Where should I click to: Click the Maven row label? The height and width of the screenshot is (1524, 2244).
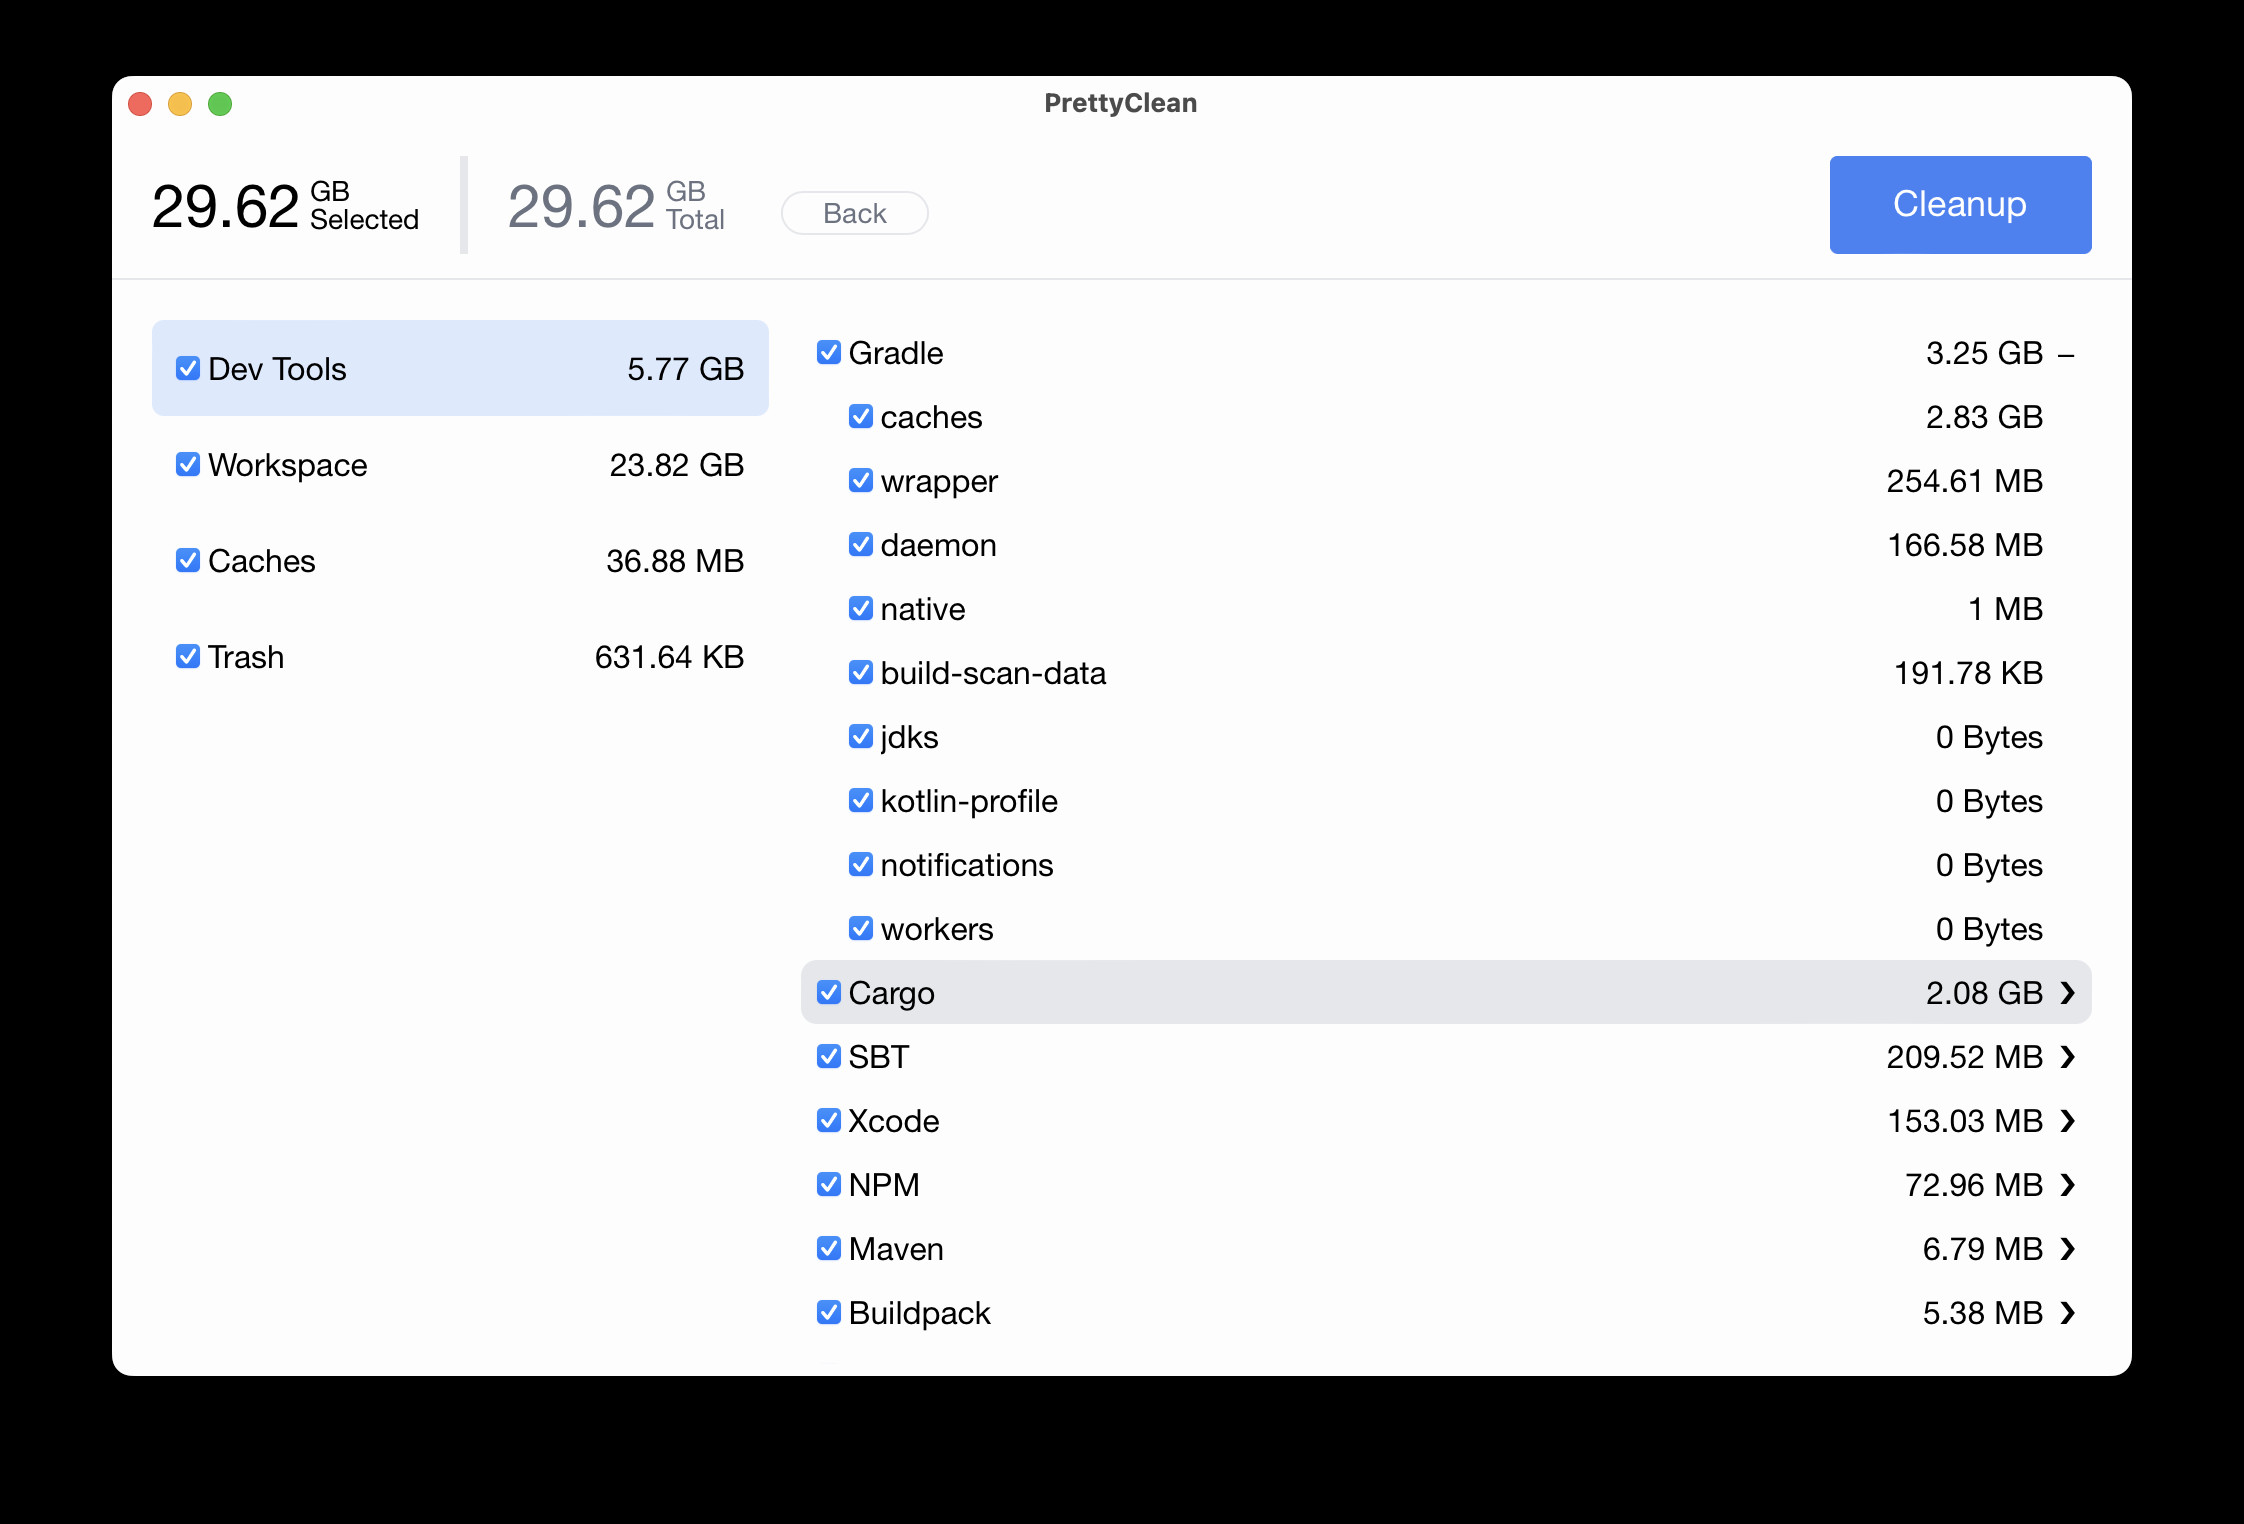(x=896, y=1249)
